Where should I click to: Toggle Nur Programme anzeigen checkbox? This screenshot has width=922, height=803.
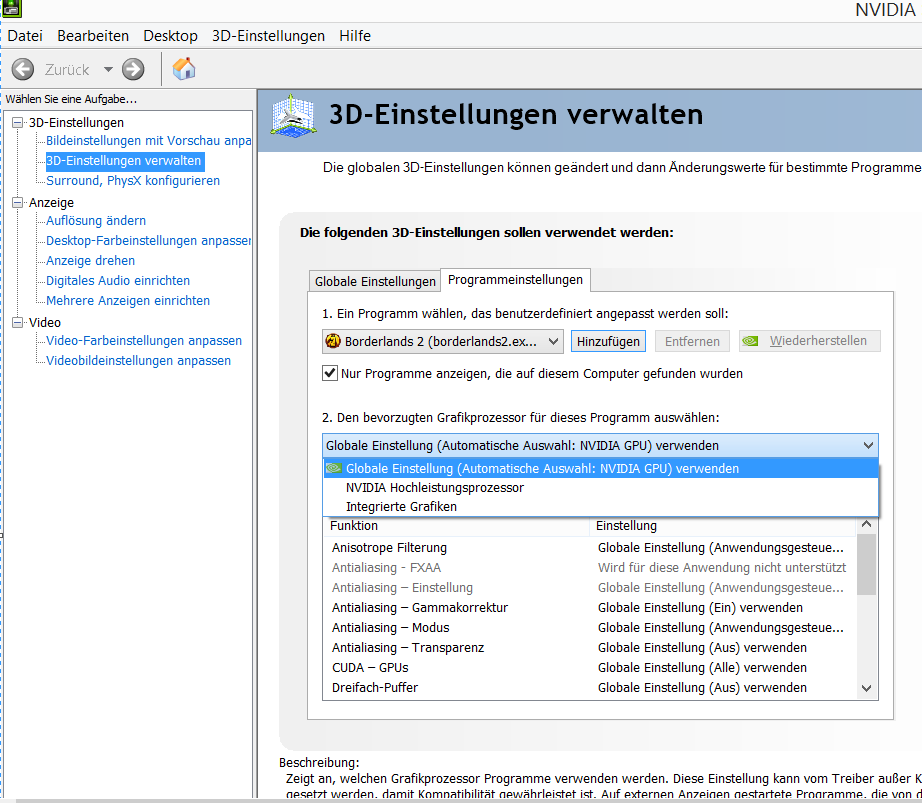tap(330, 373)
